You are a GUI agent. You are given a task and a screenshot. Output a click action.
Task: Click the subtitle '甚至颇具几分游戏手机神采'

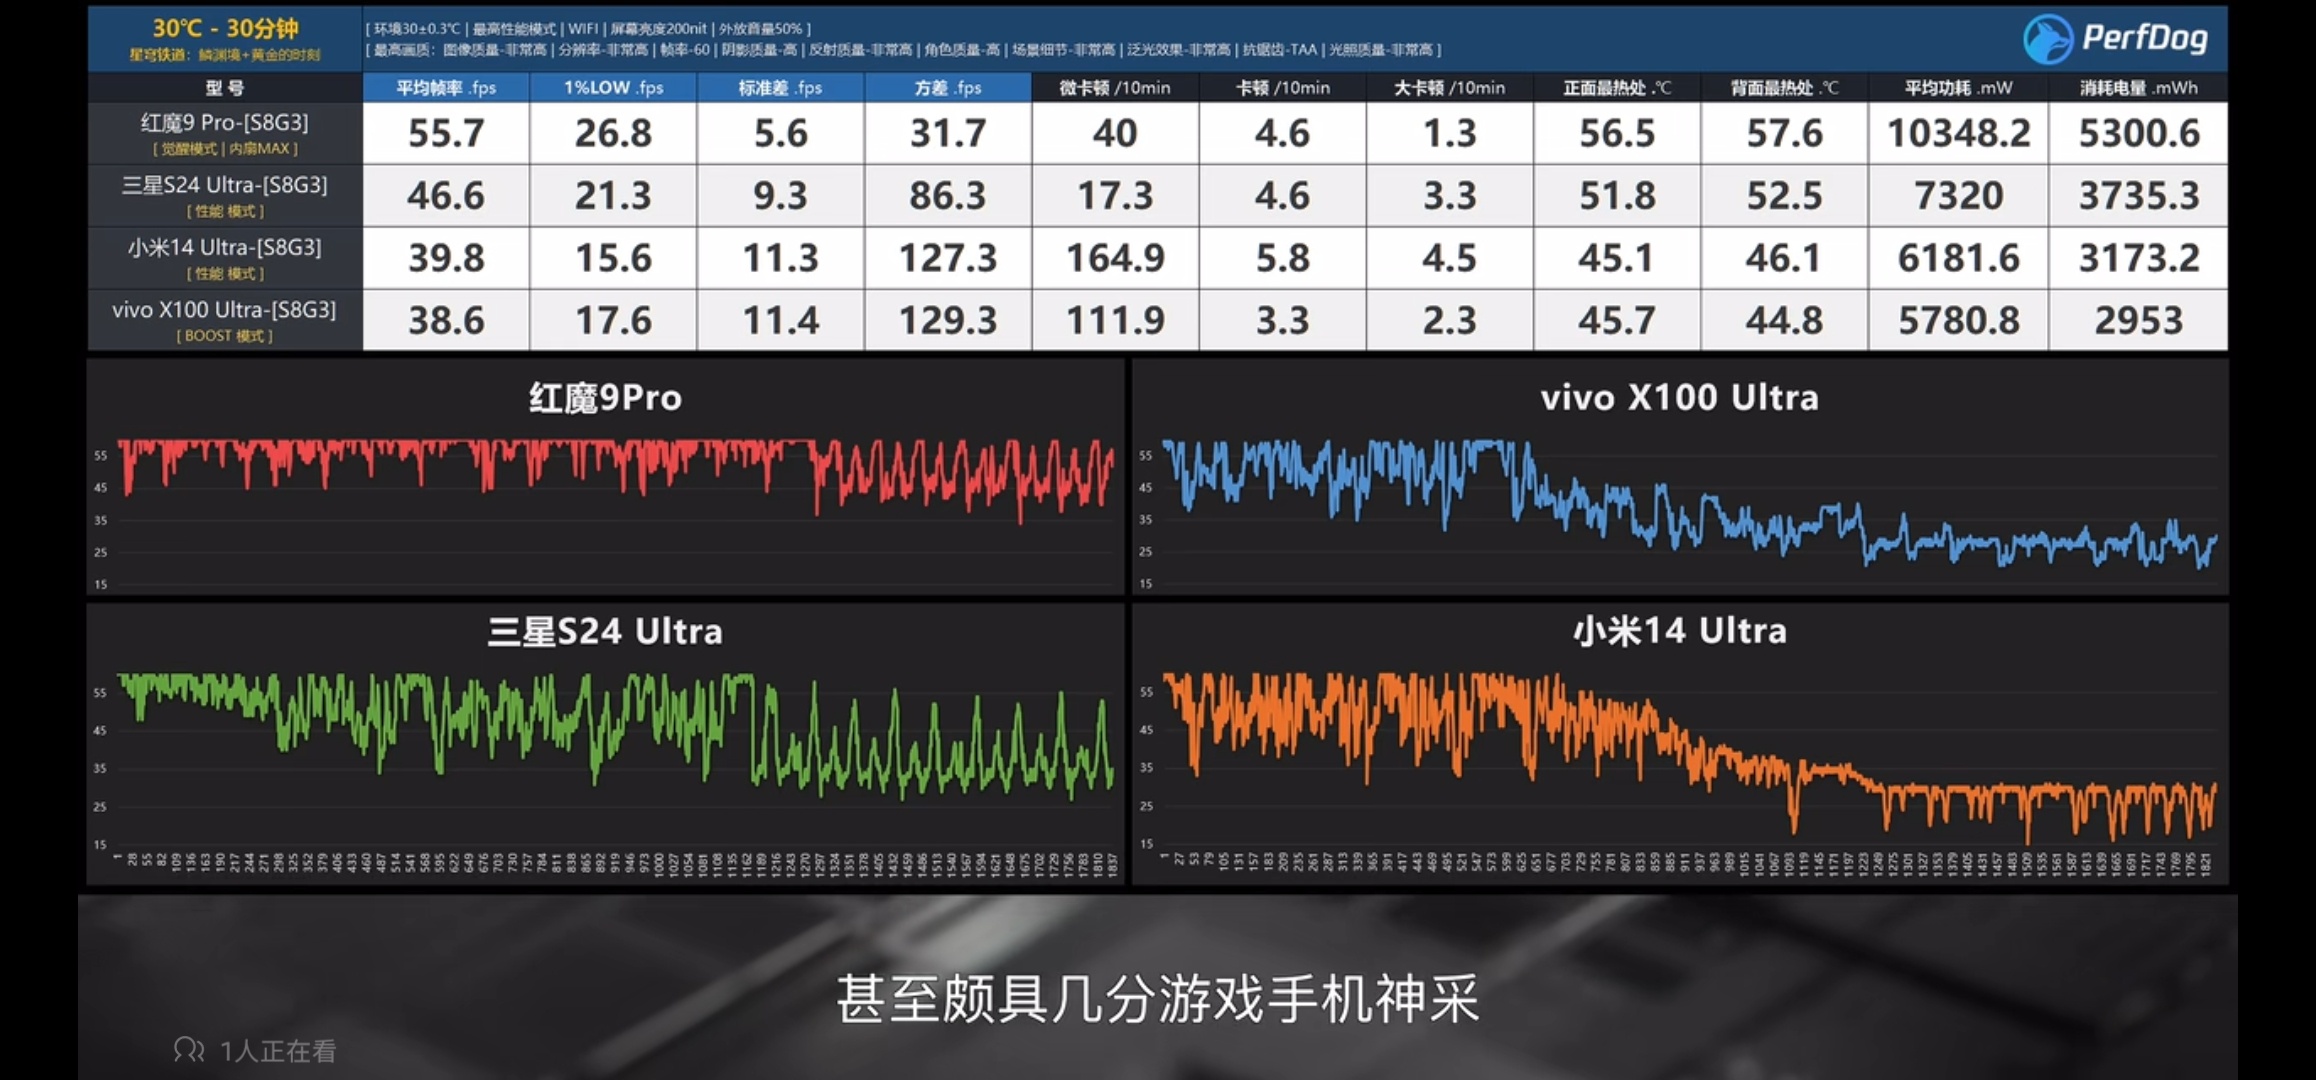1158,998
